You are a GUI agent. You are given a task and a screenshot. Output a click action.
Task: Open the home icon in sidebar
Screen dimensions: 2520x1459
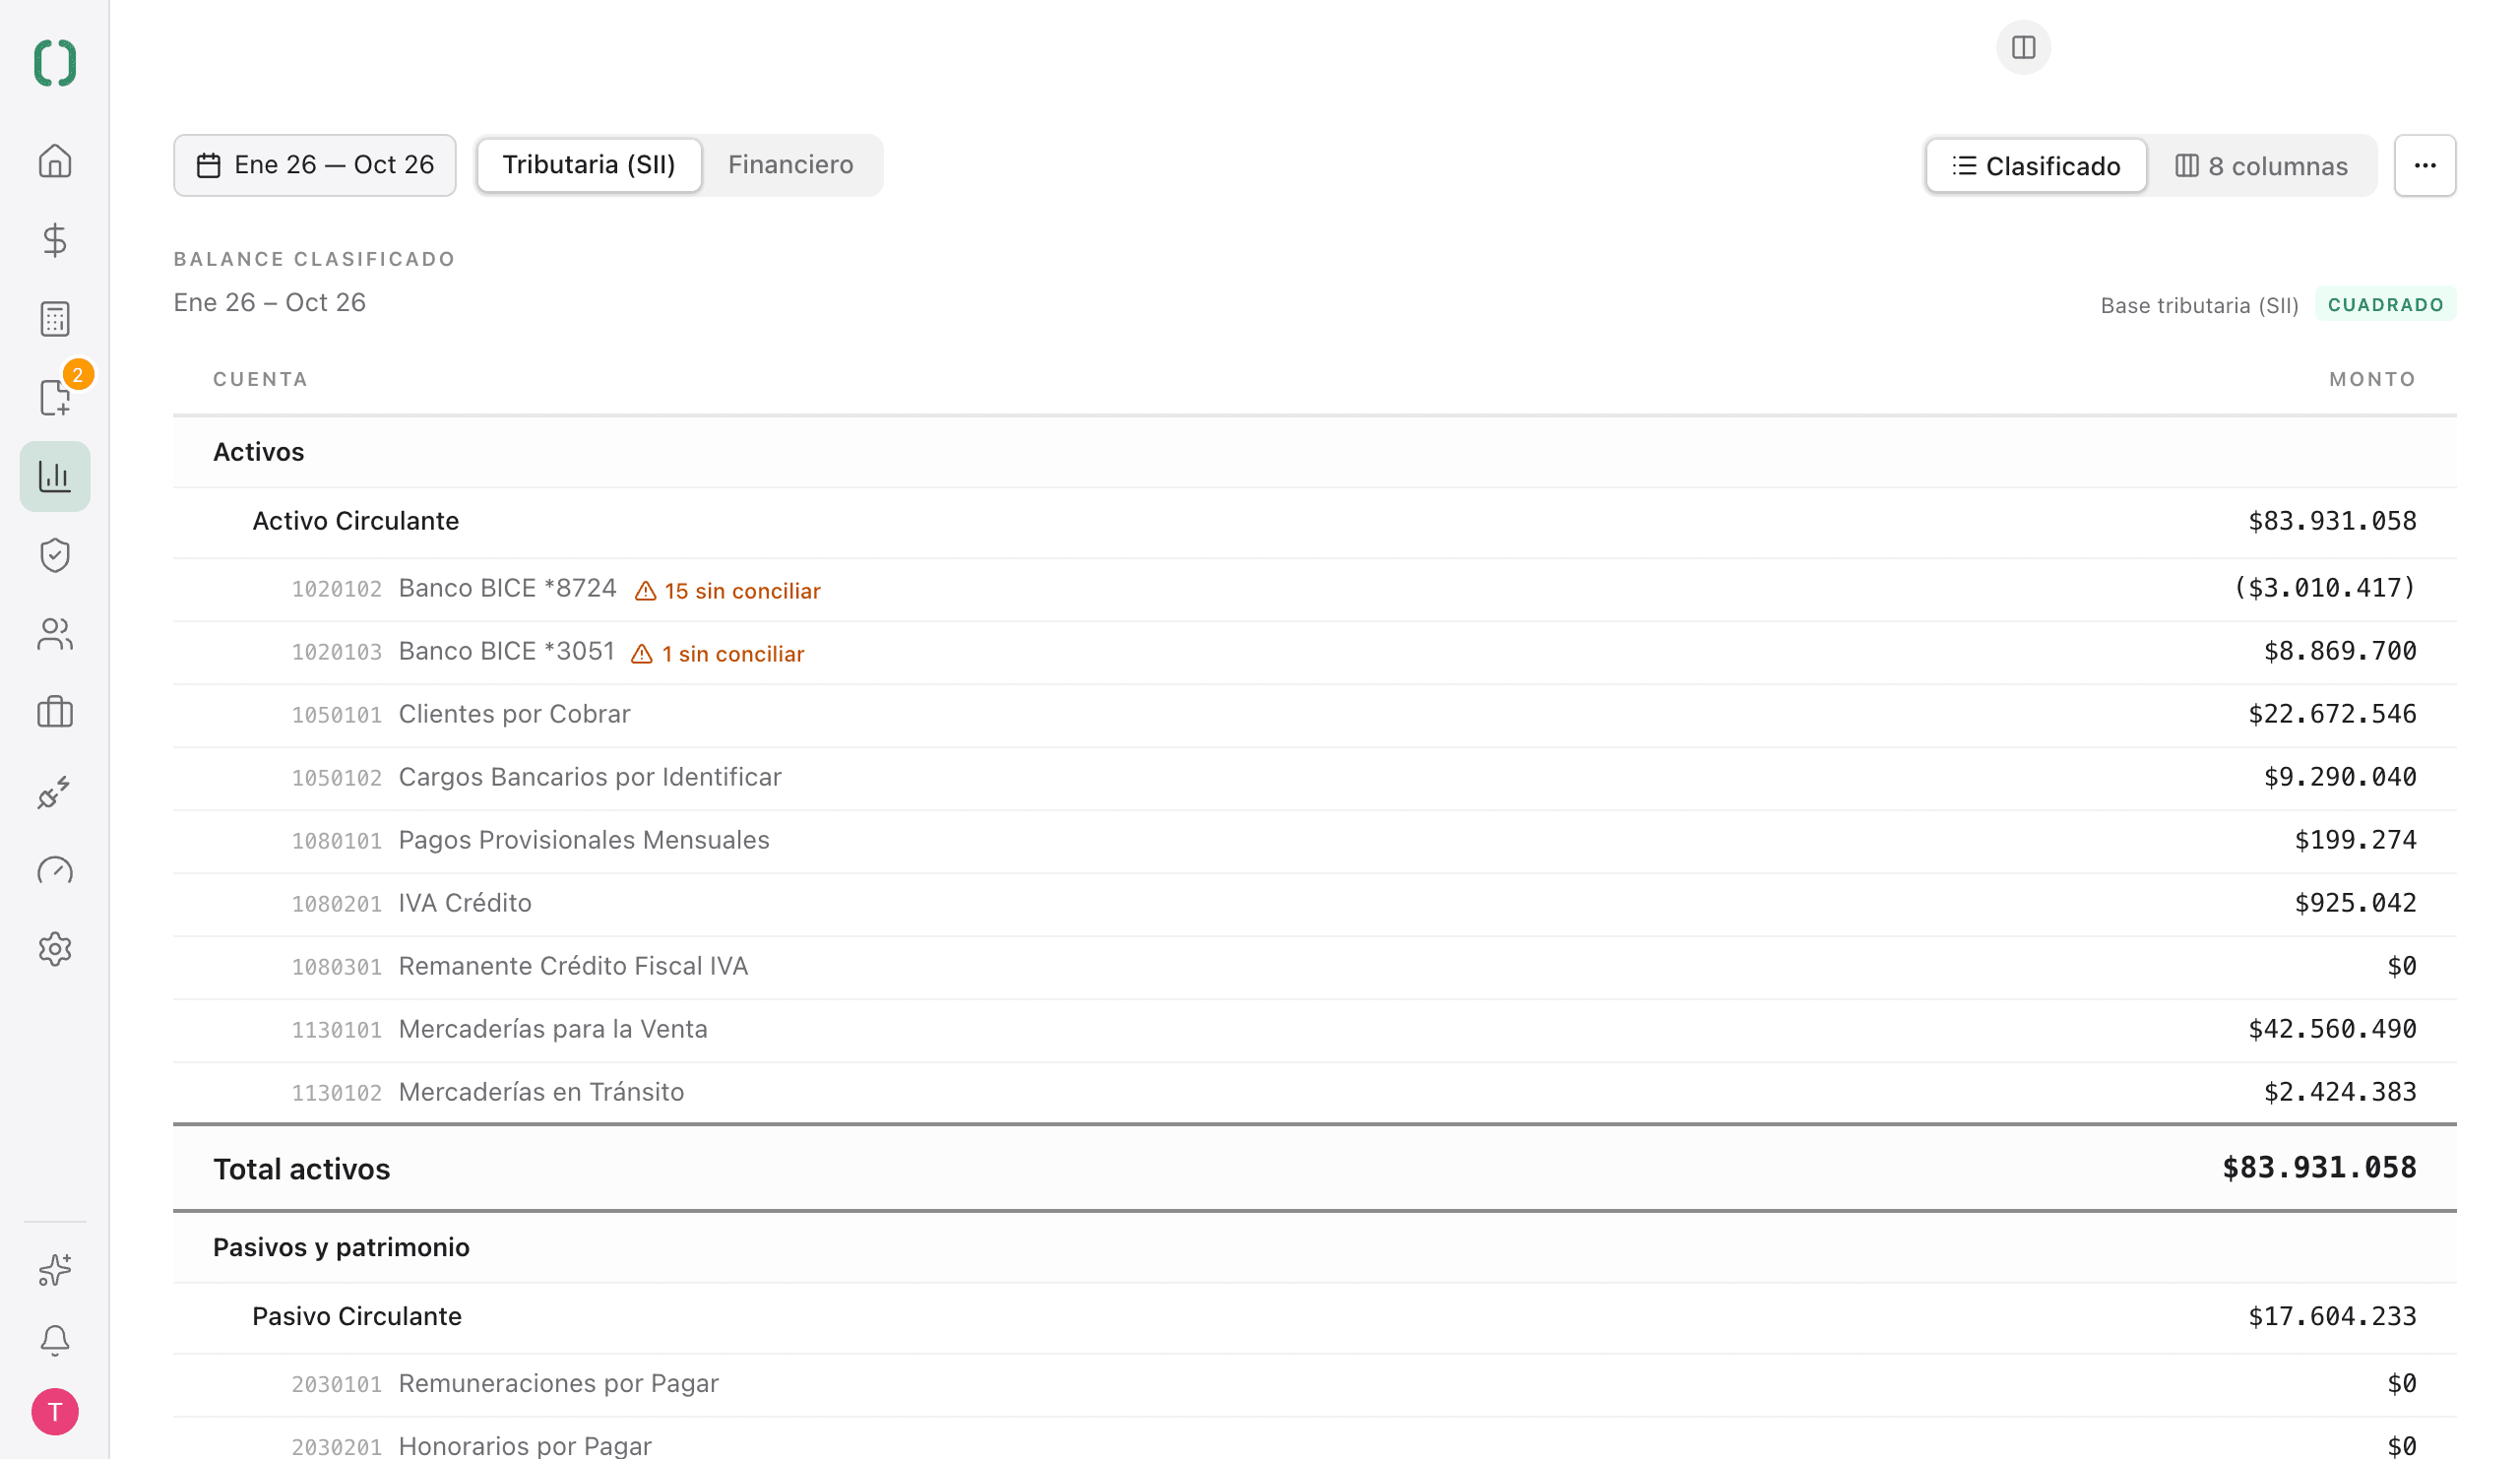pos(55,161)
